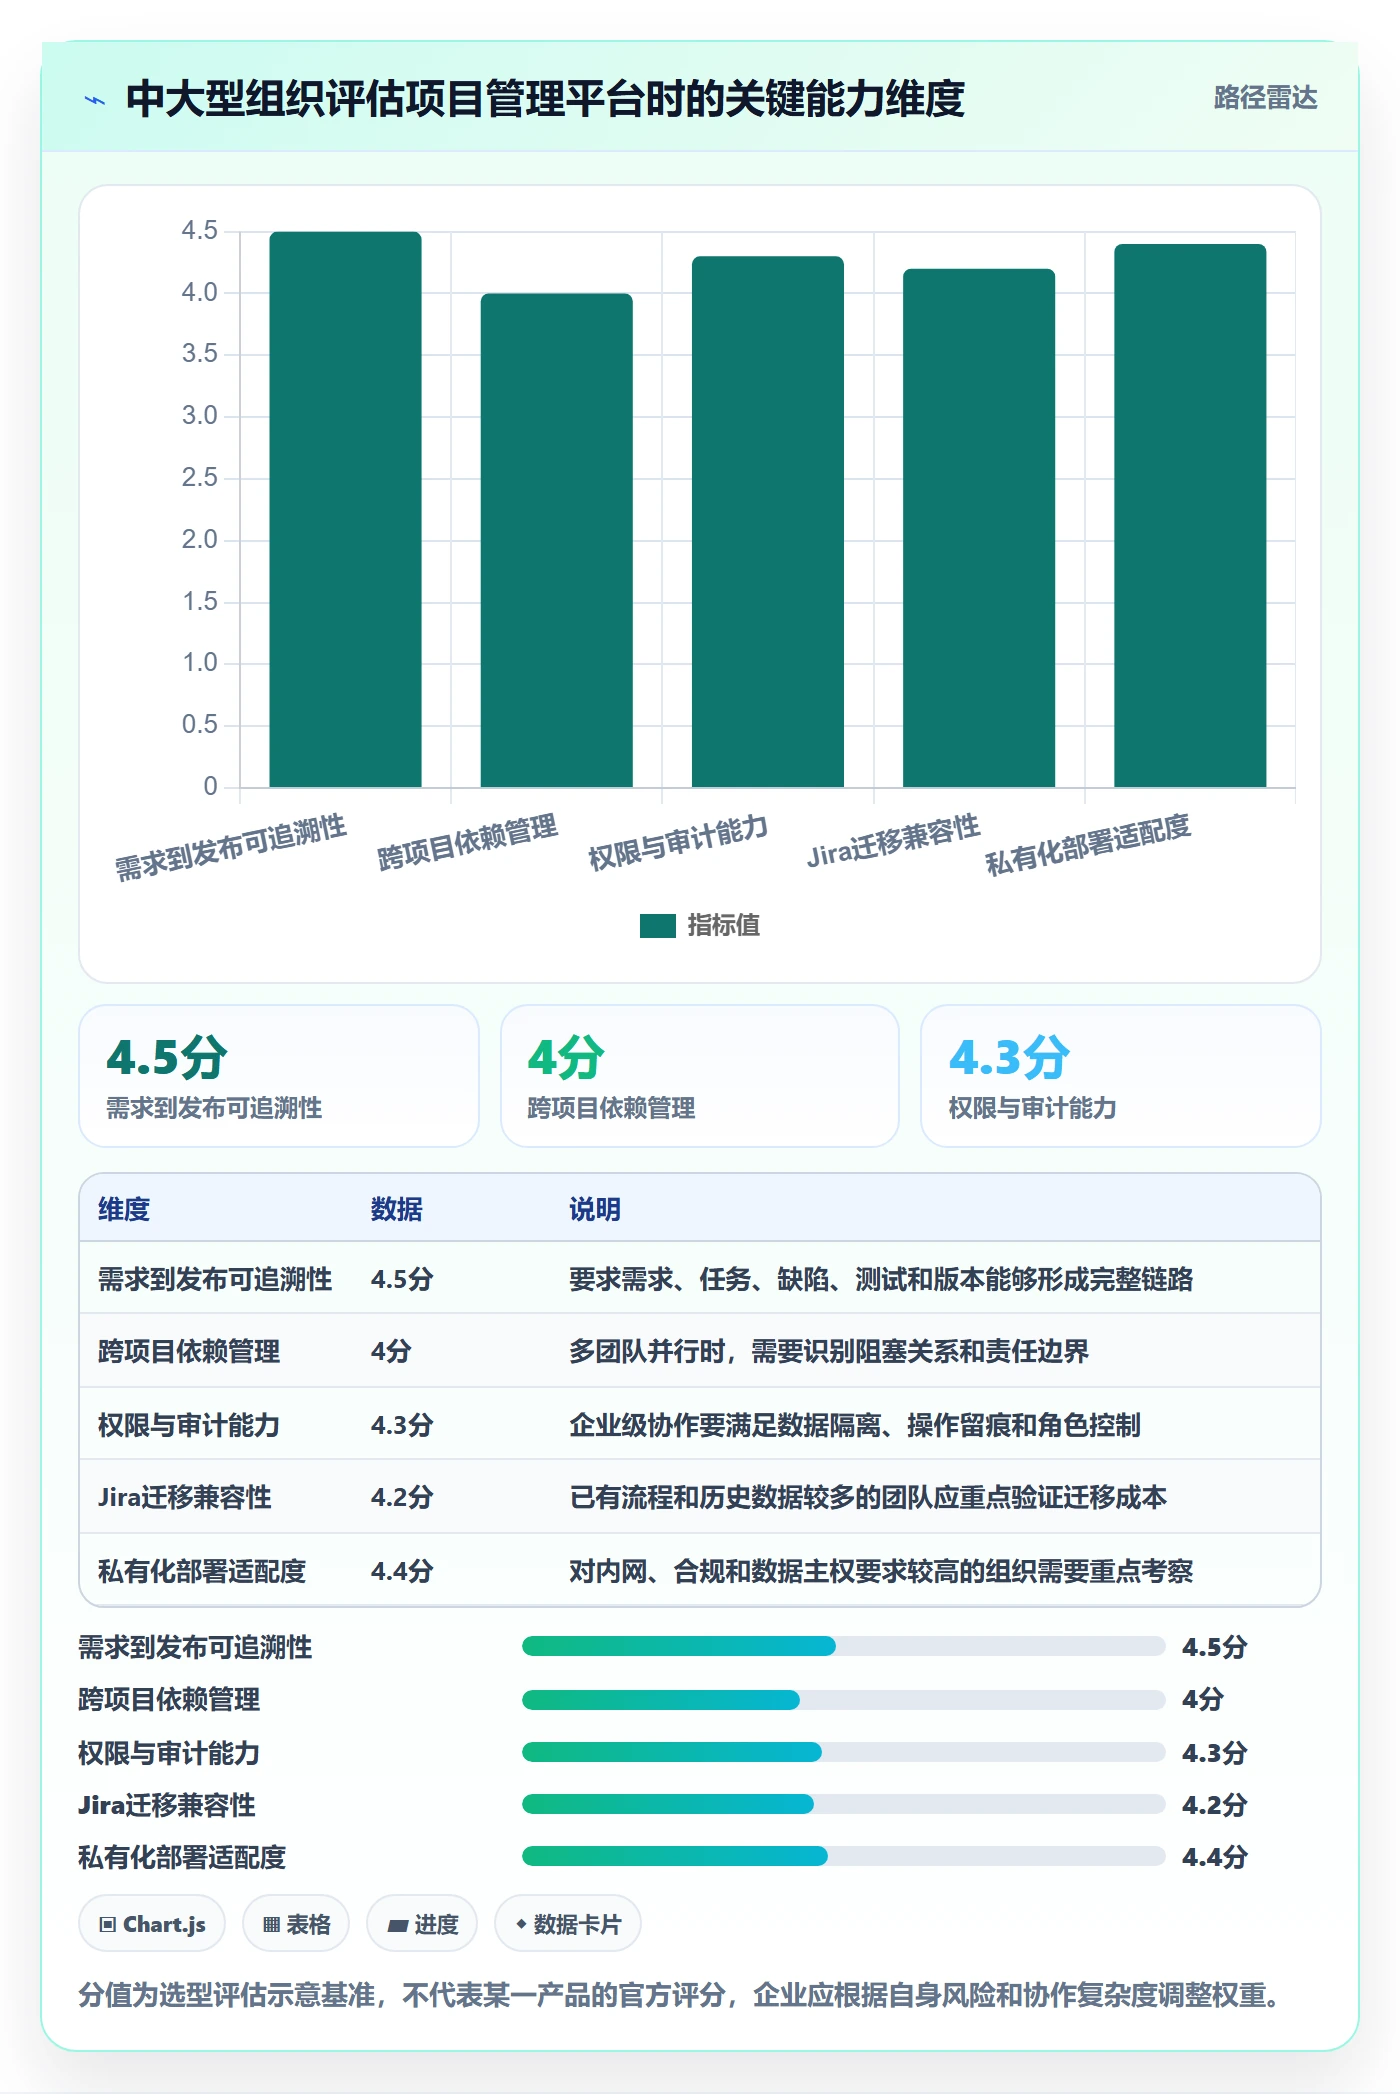
Task: Click the 路径雷达 label in the header
Action: click(x=1265, y=98)
